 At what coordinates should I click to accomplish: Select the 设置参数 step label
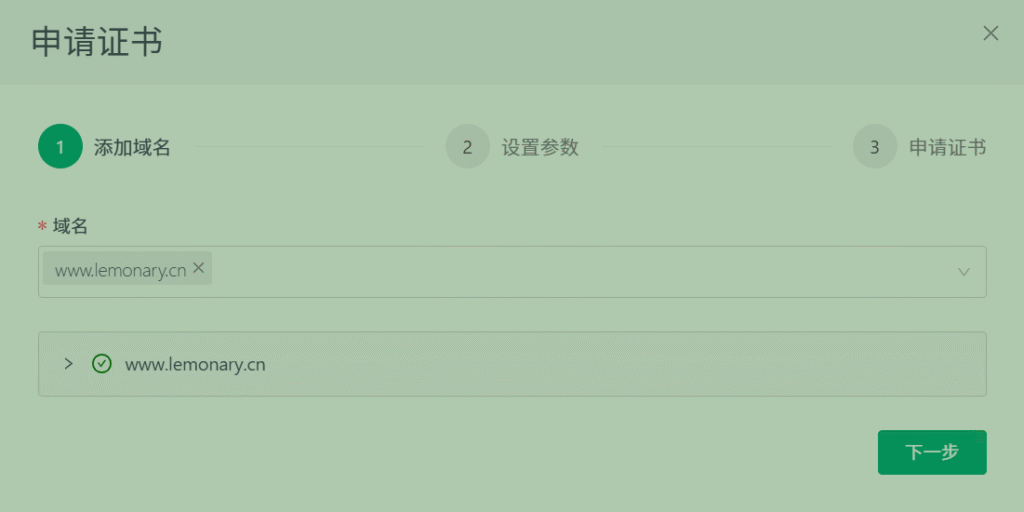tap(540, 148)
